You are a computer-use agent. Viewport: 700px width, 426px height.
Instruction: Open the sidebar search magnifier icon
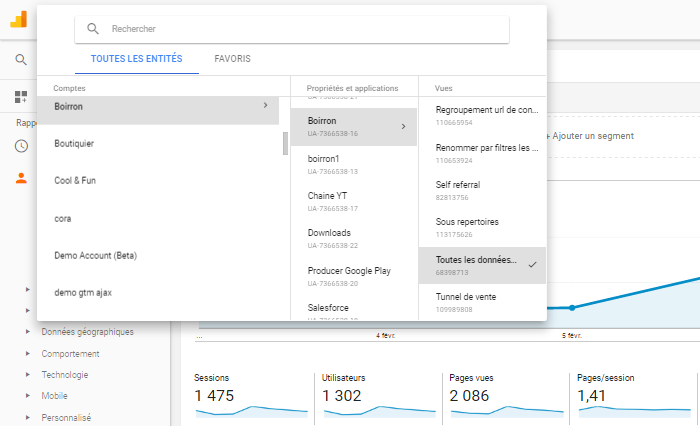click(x=21, y=59)
